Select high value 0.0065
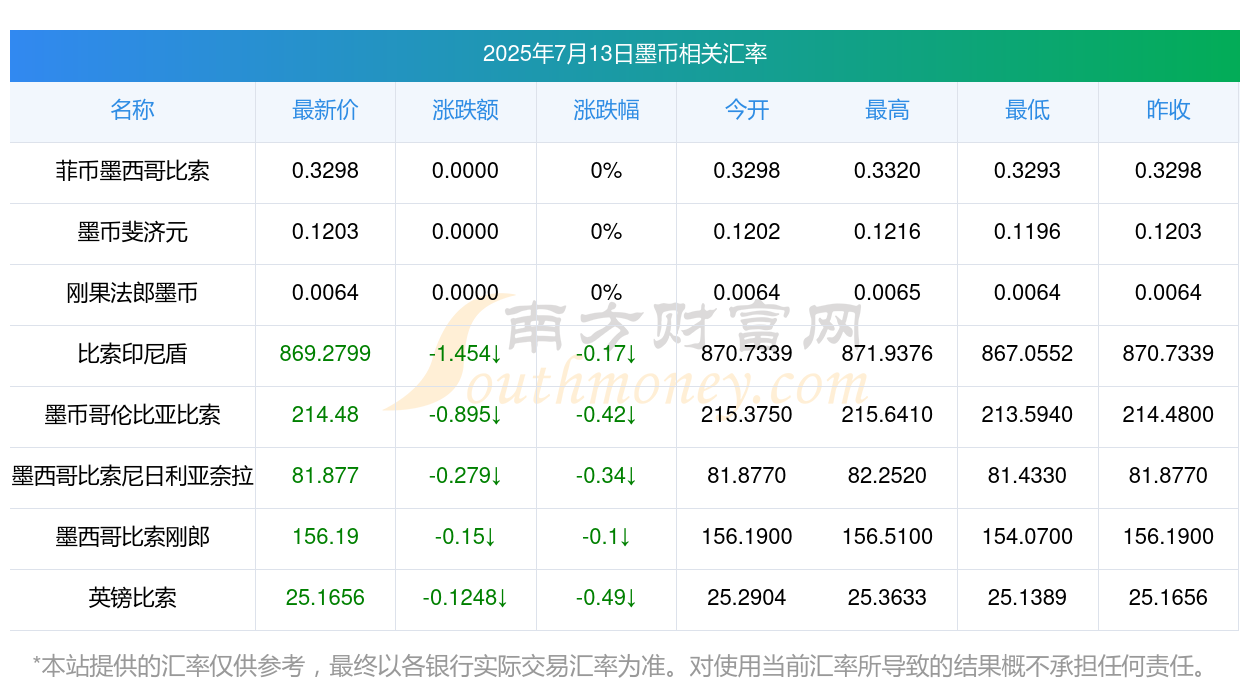The width and height of the screenshot is (1250, 698). 887,293
